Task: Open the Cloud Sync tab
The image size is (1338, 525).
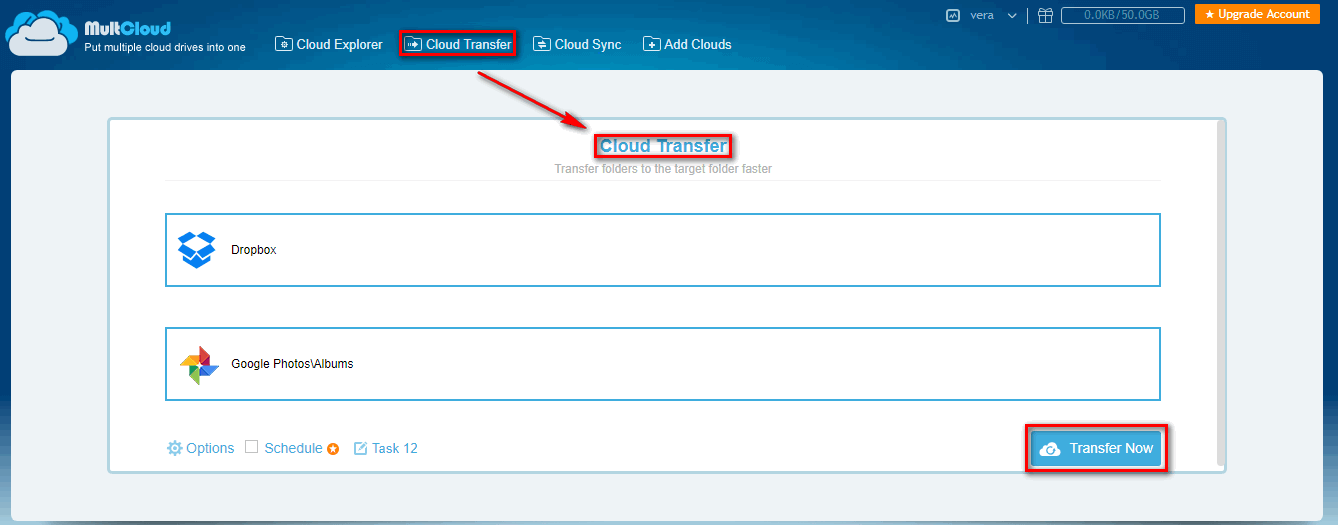Action: [577, 44]
